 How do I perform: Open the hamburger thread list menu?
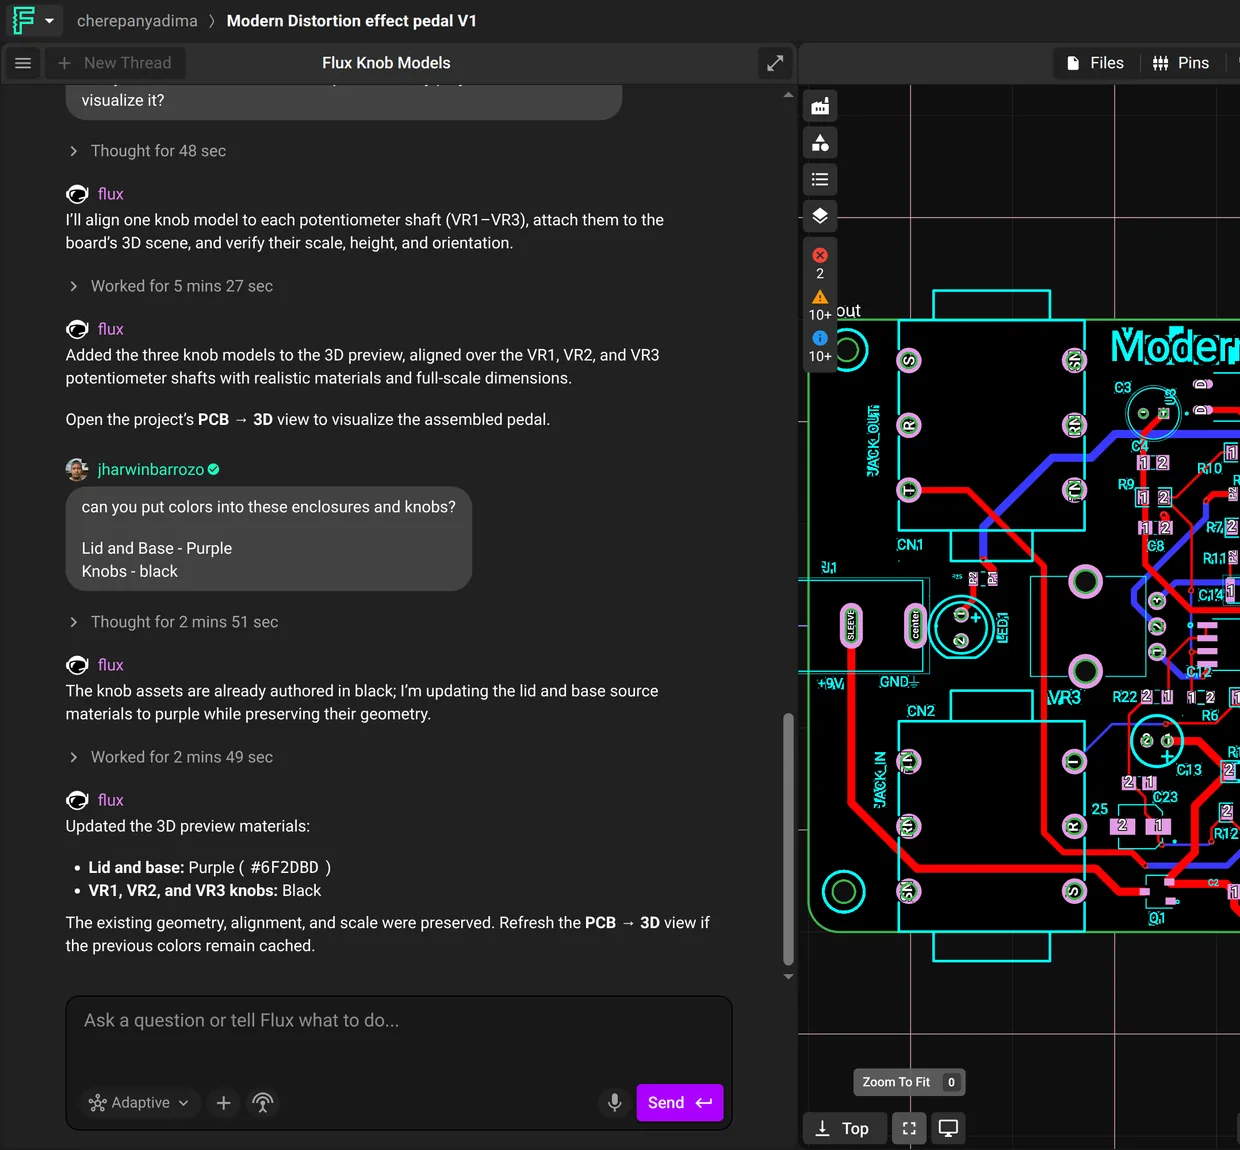pyautogui.click(x=23, y=63)
